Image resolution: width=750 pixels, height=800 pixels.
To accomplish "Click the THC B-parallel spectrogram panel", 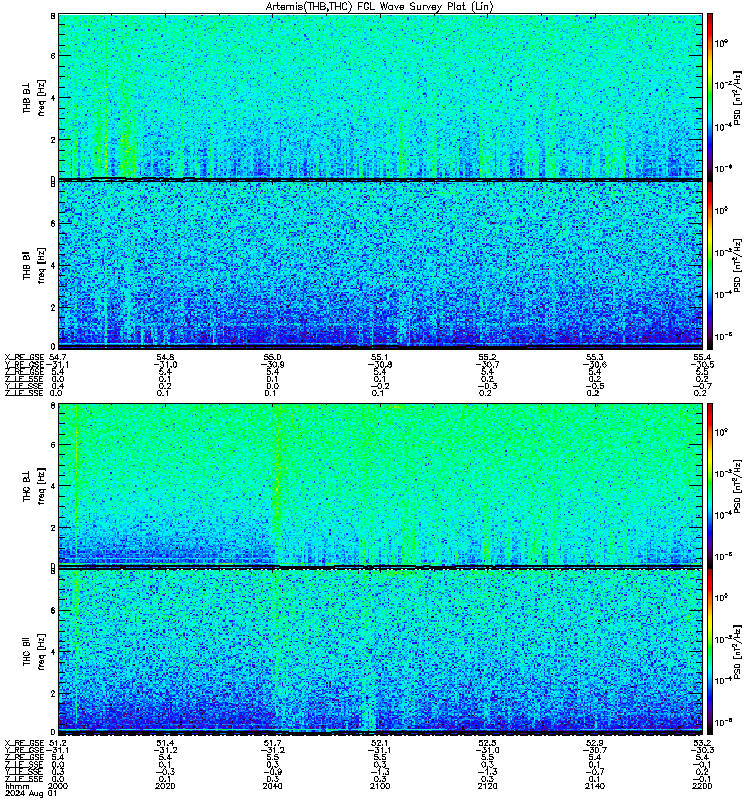I will (x=380, y=652).
